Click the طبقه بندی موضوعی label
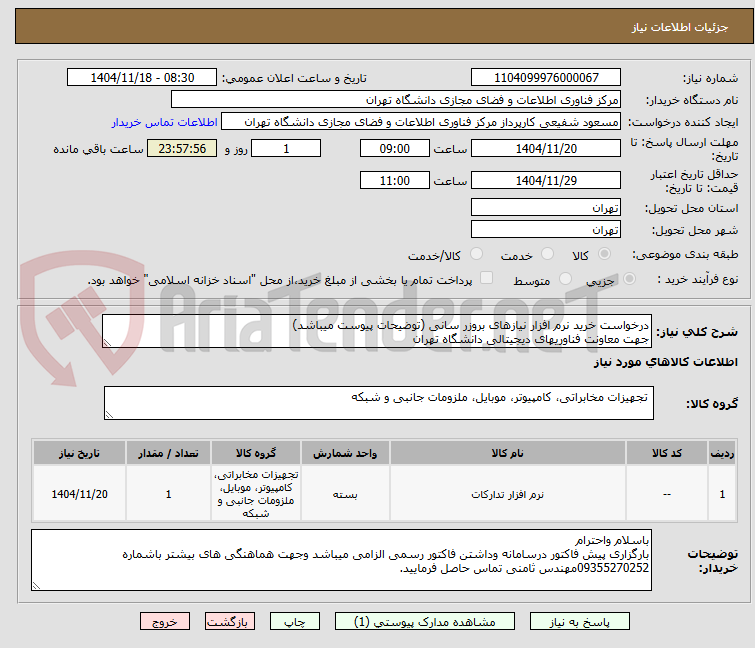Viewport: 755px width, 648px height. 685,254
